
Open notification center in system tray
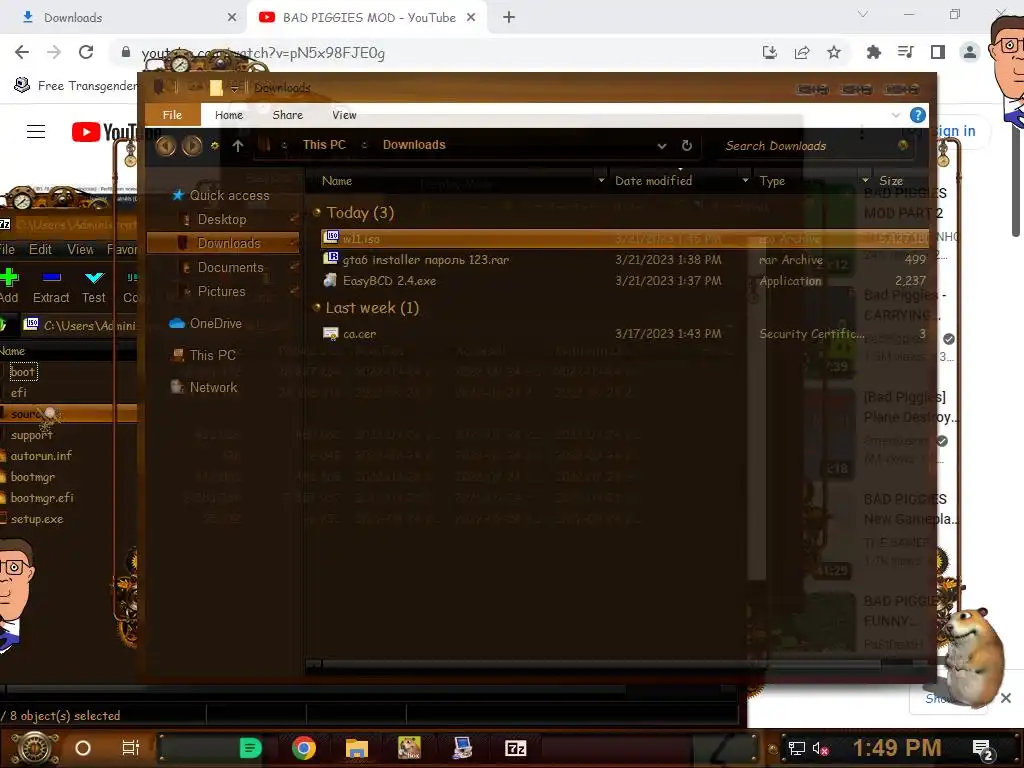983,749
